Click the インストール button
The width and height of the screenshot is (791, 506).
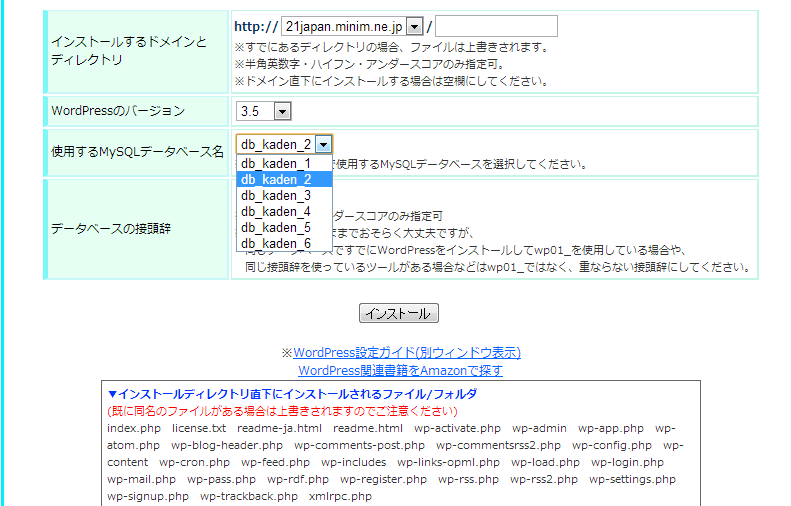[399, 313]
